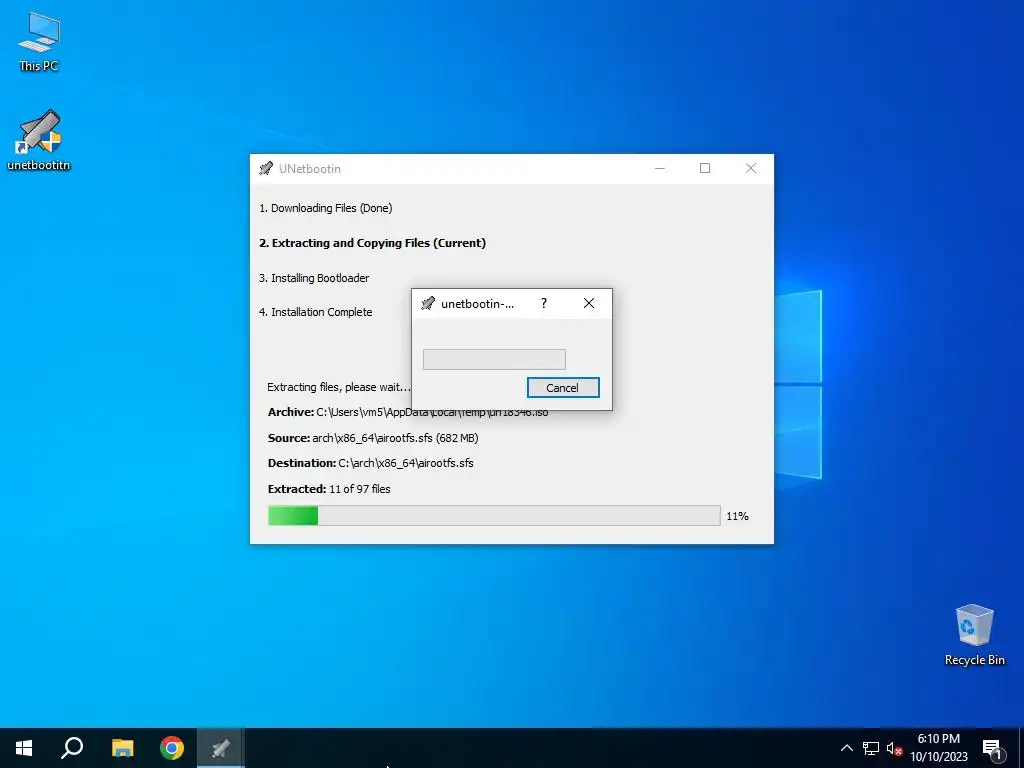Click the Destination C:\arch\x86_64\airootfs.sfs line

point(370,463)
